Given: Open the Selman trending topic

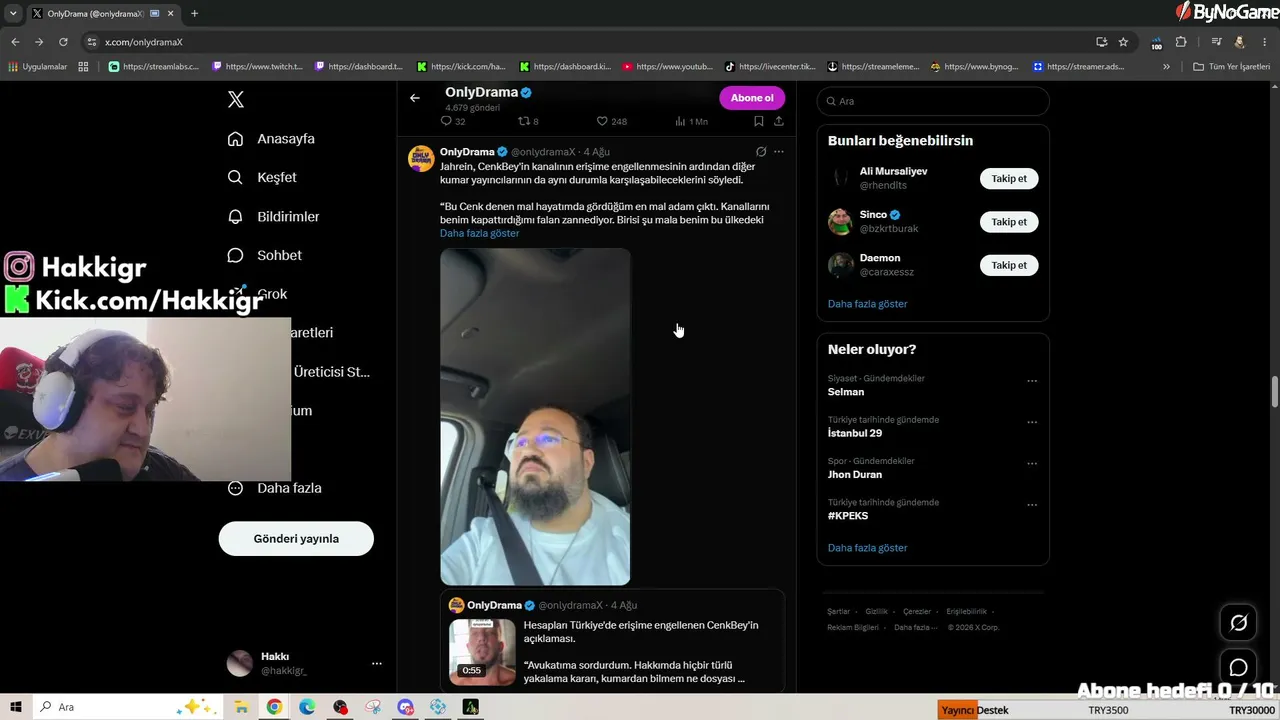Looking at the screenshot, I should (x=846, y=392).
